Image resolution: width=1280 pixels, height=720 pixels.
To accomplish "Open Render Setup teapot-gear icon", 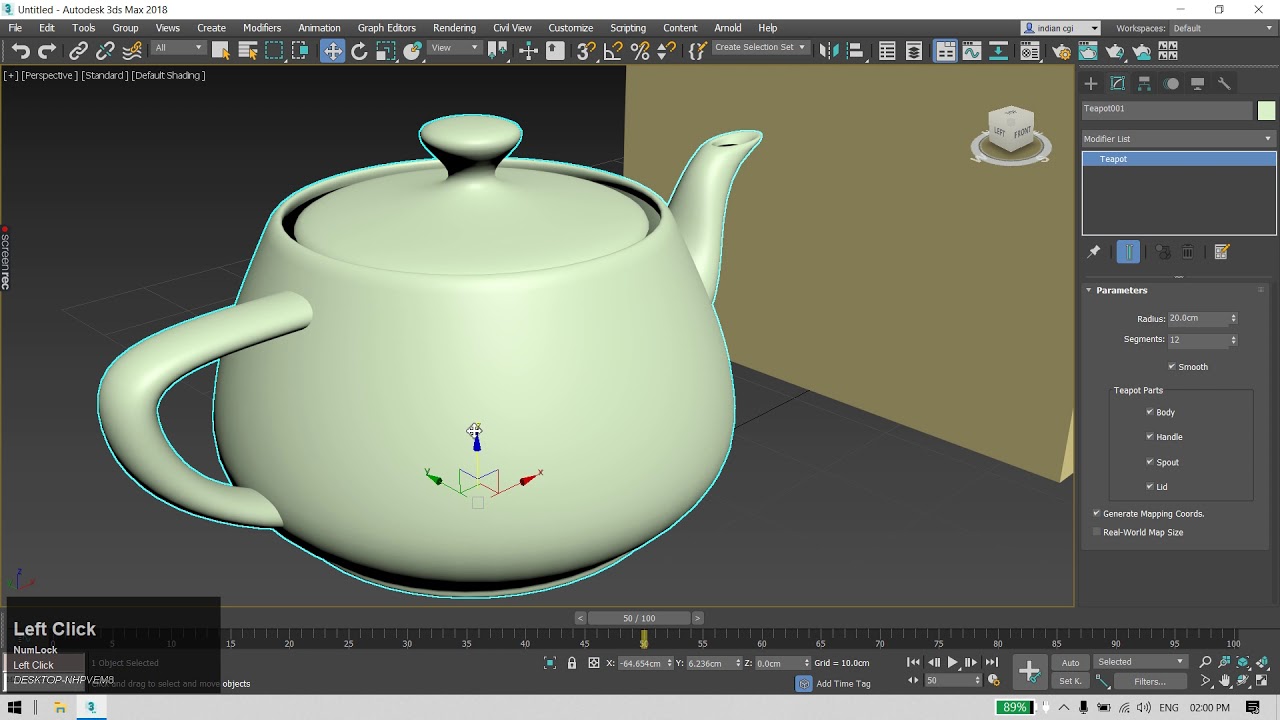I will pyautogui.click(x=1061, y=51).
